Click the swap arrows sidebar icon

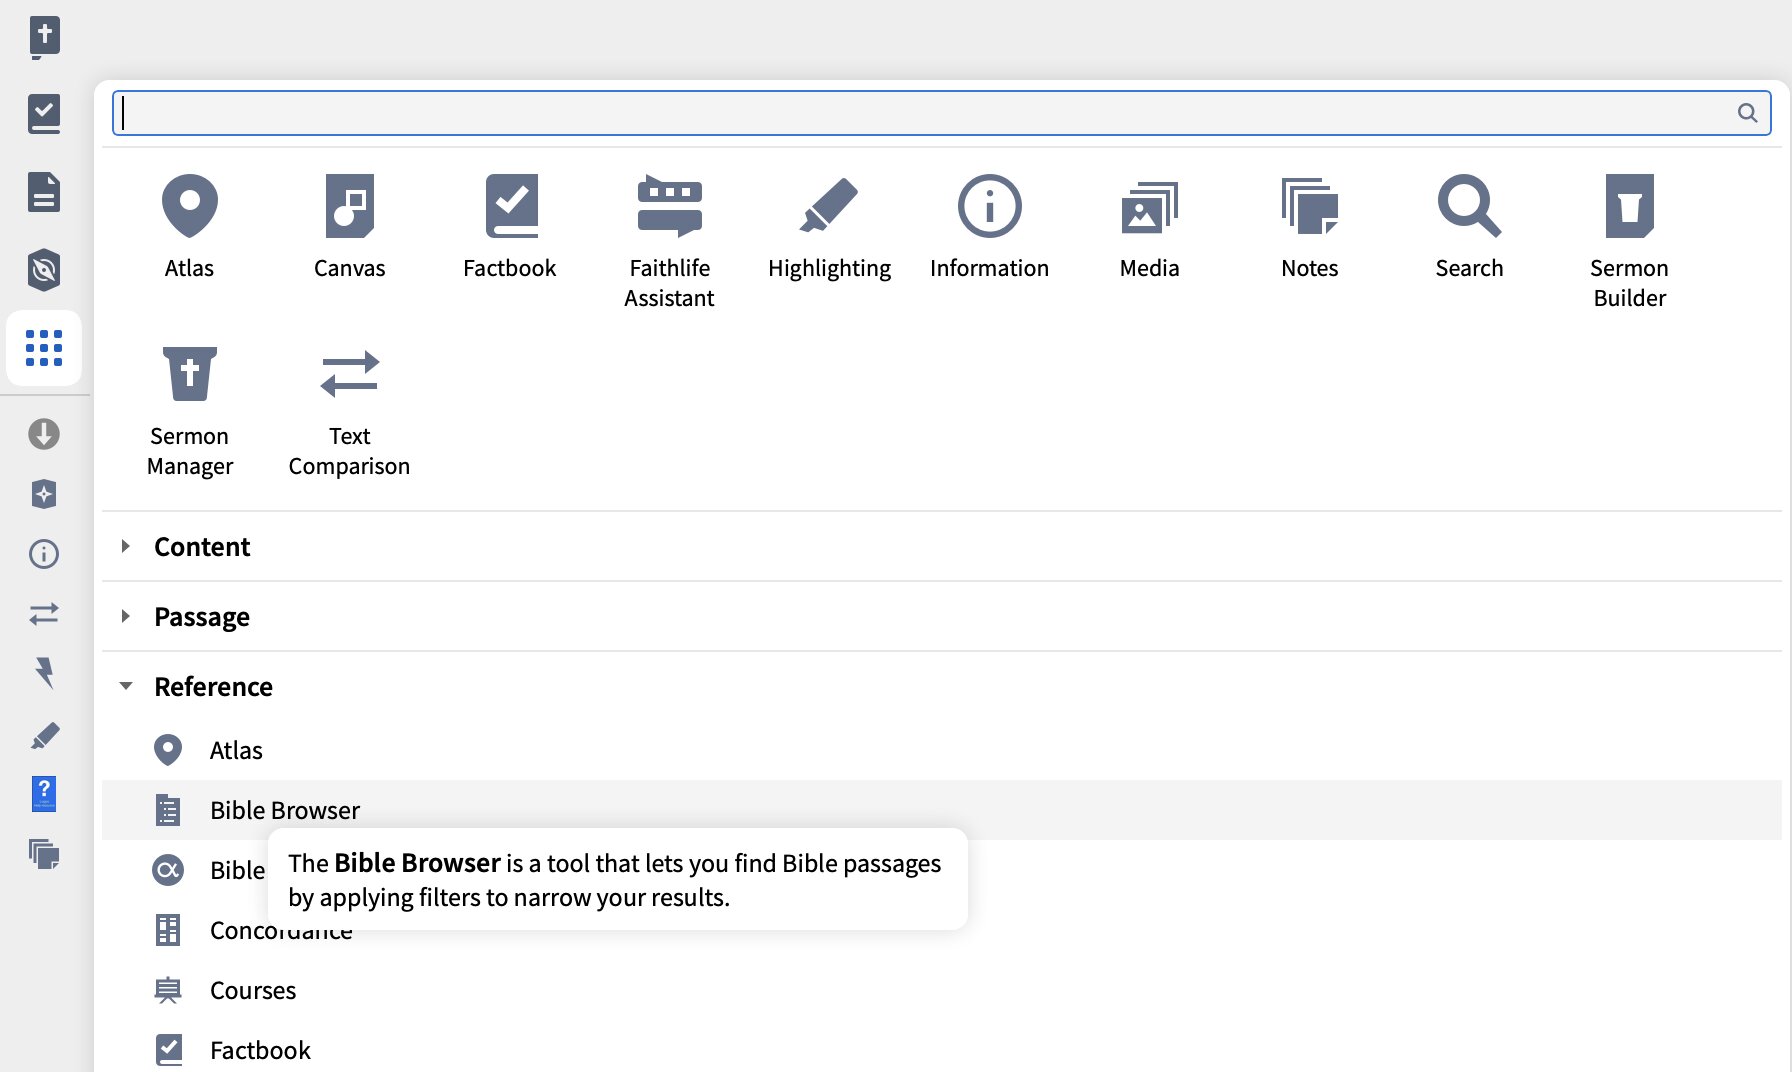coord(44,613)
